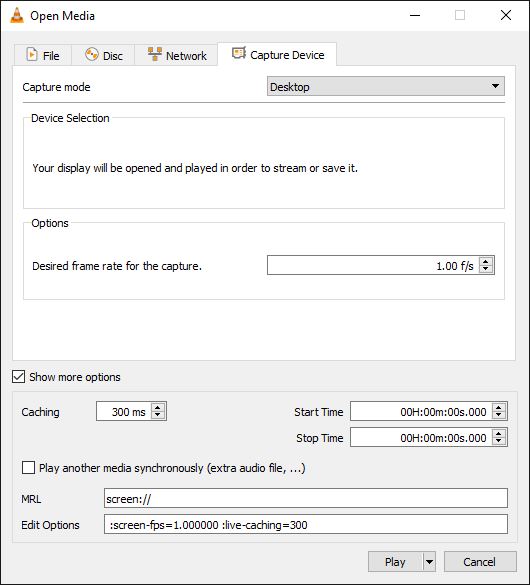Increase Caching value with up arrow
The image size is (530, 585).
pyautogui.click(x=158, y=407)
